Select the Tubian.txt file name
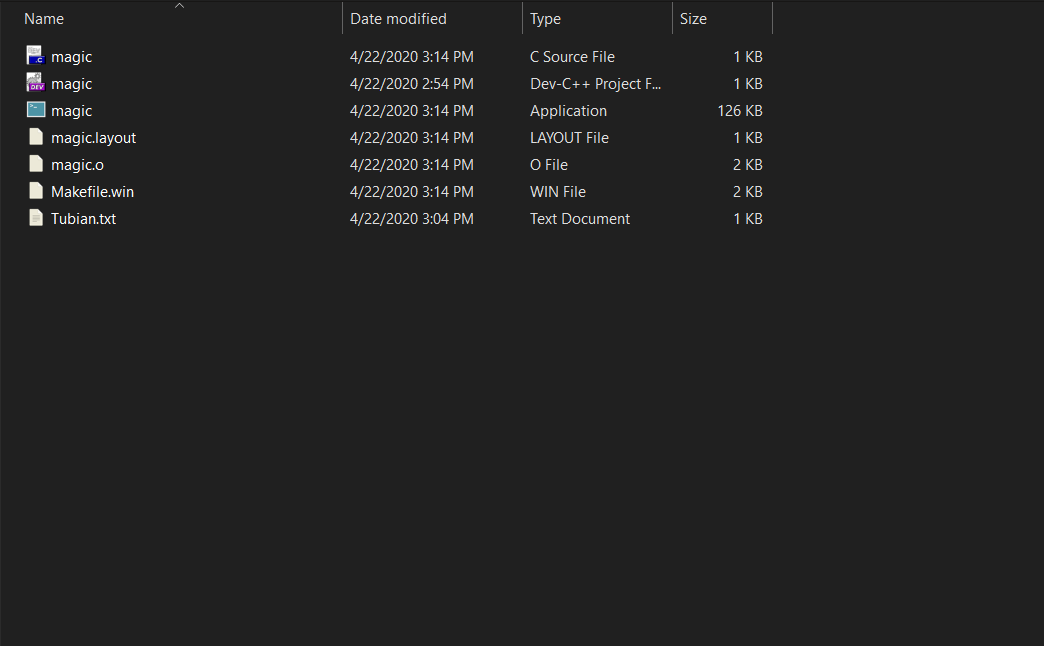The image size is (1044, 646). point(83,218)
